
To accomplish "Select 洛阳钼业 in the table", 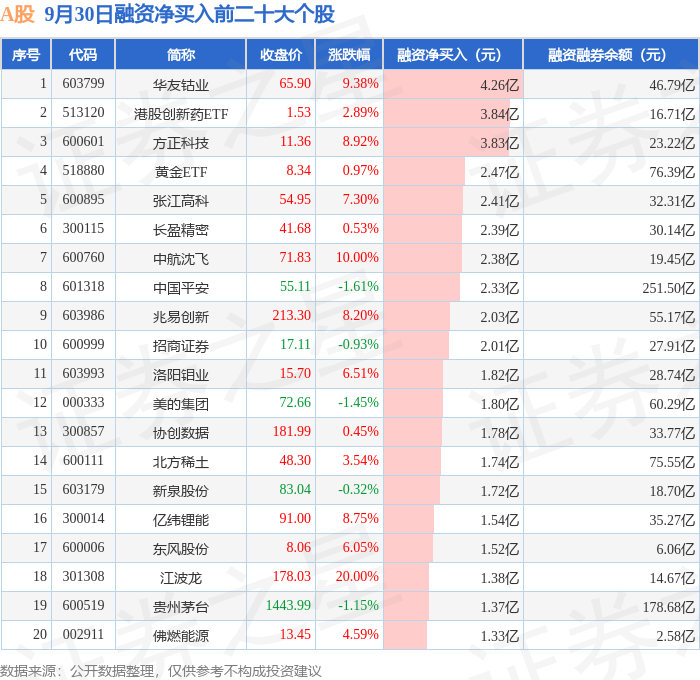I will (181, 375).
